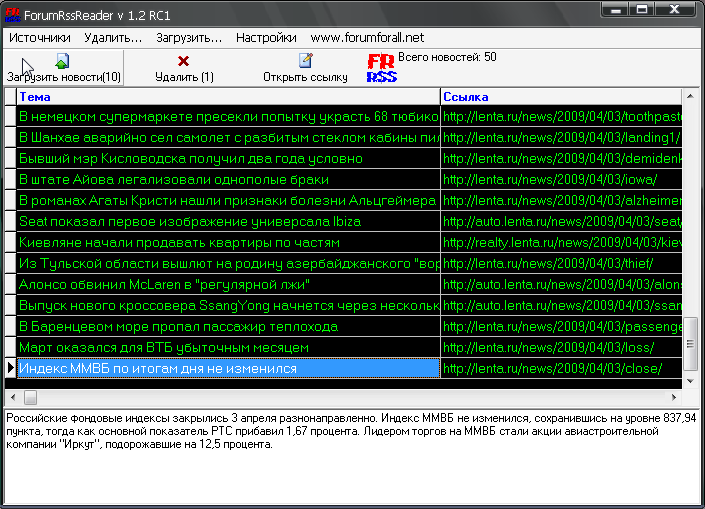
Task: Click link ending in iowa/
Action: [561, 179]
